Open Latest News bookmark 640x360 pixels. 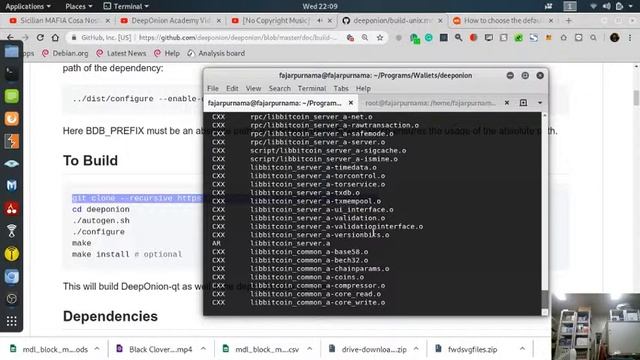(x=121, y=53)
